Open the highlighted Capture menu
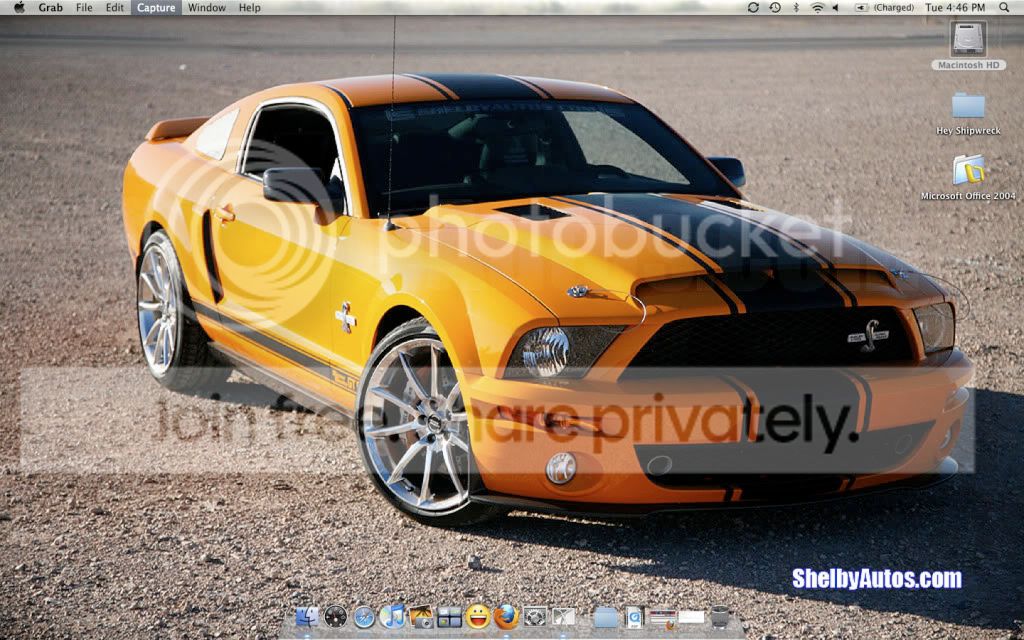The width and height of the screenshot is (1024, 640). pyautogui.click(x=156, y=8)
